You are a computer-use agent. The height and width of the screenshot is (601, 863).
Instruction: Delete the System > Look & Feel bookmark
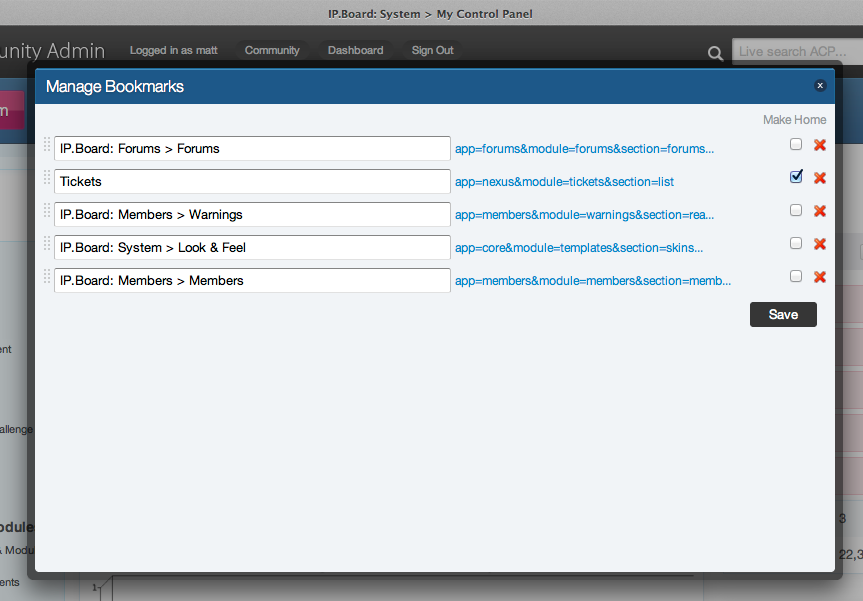[820, 244]
